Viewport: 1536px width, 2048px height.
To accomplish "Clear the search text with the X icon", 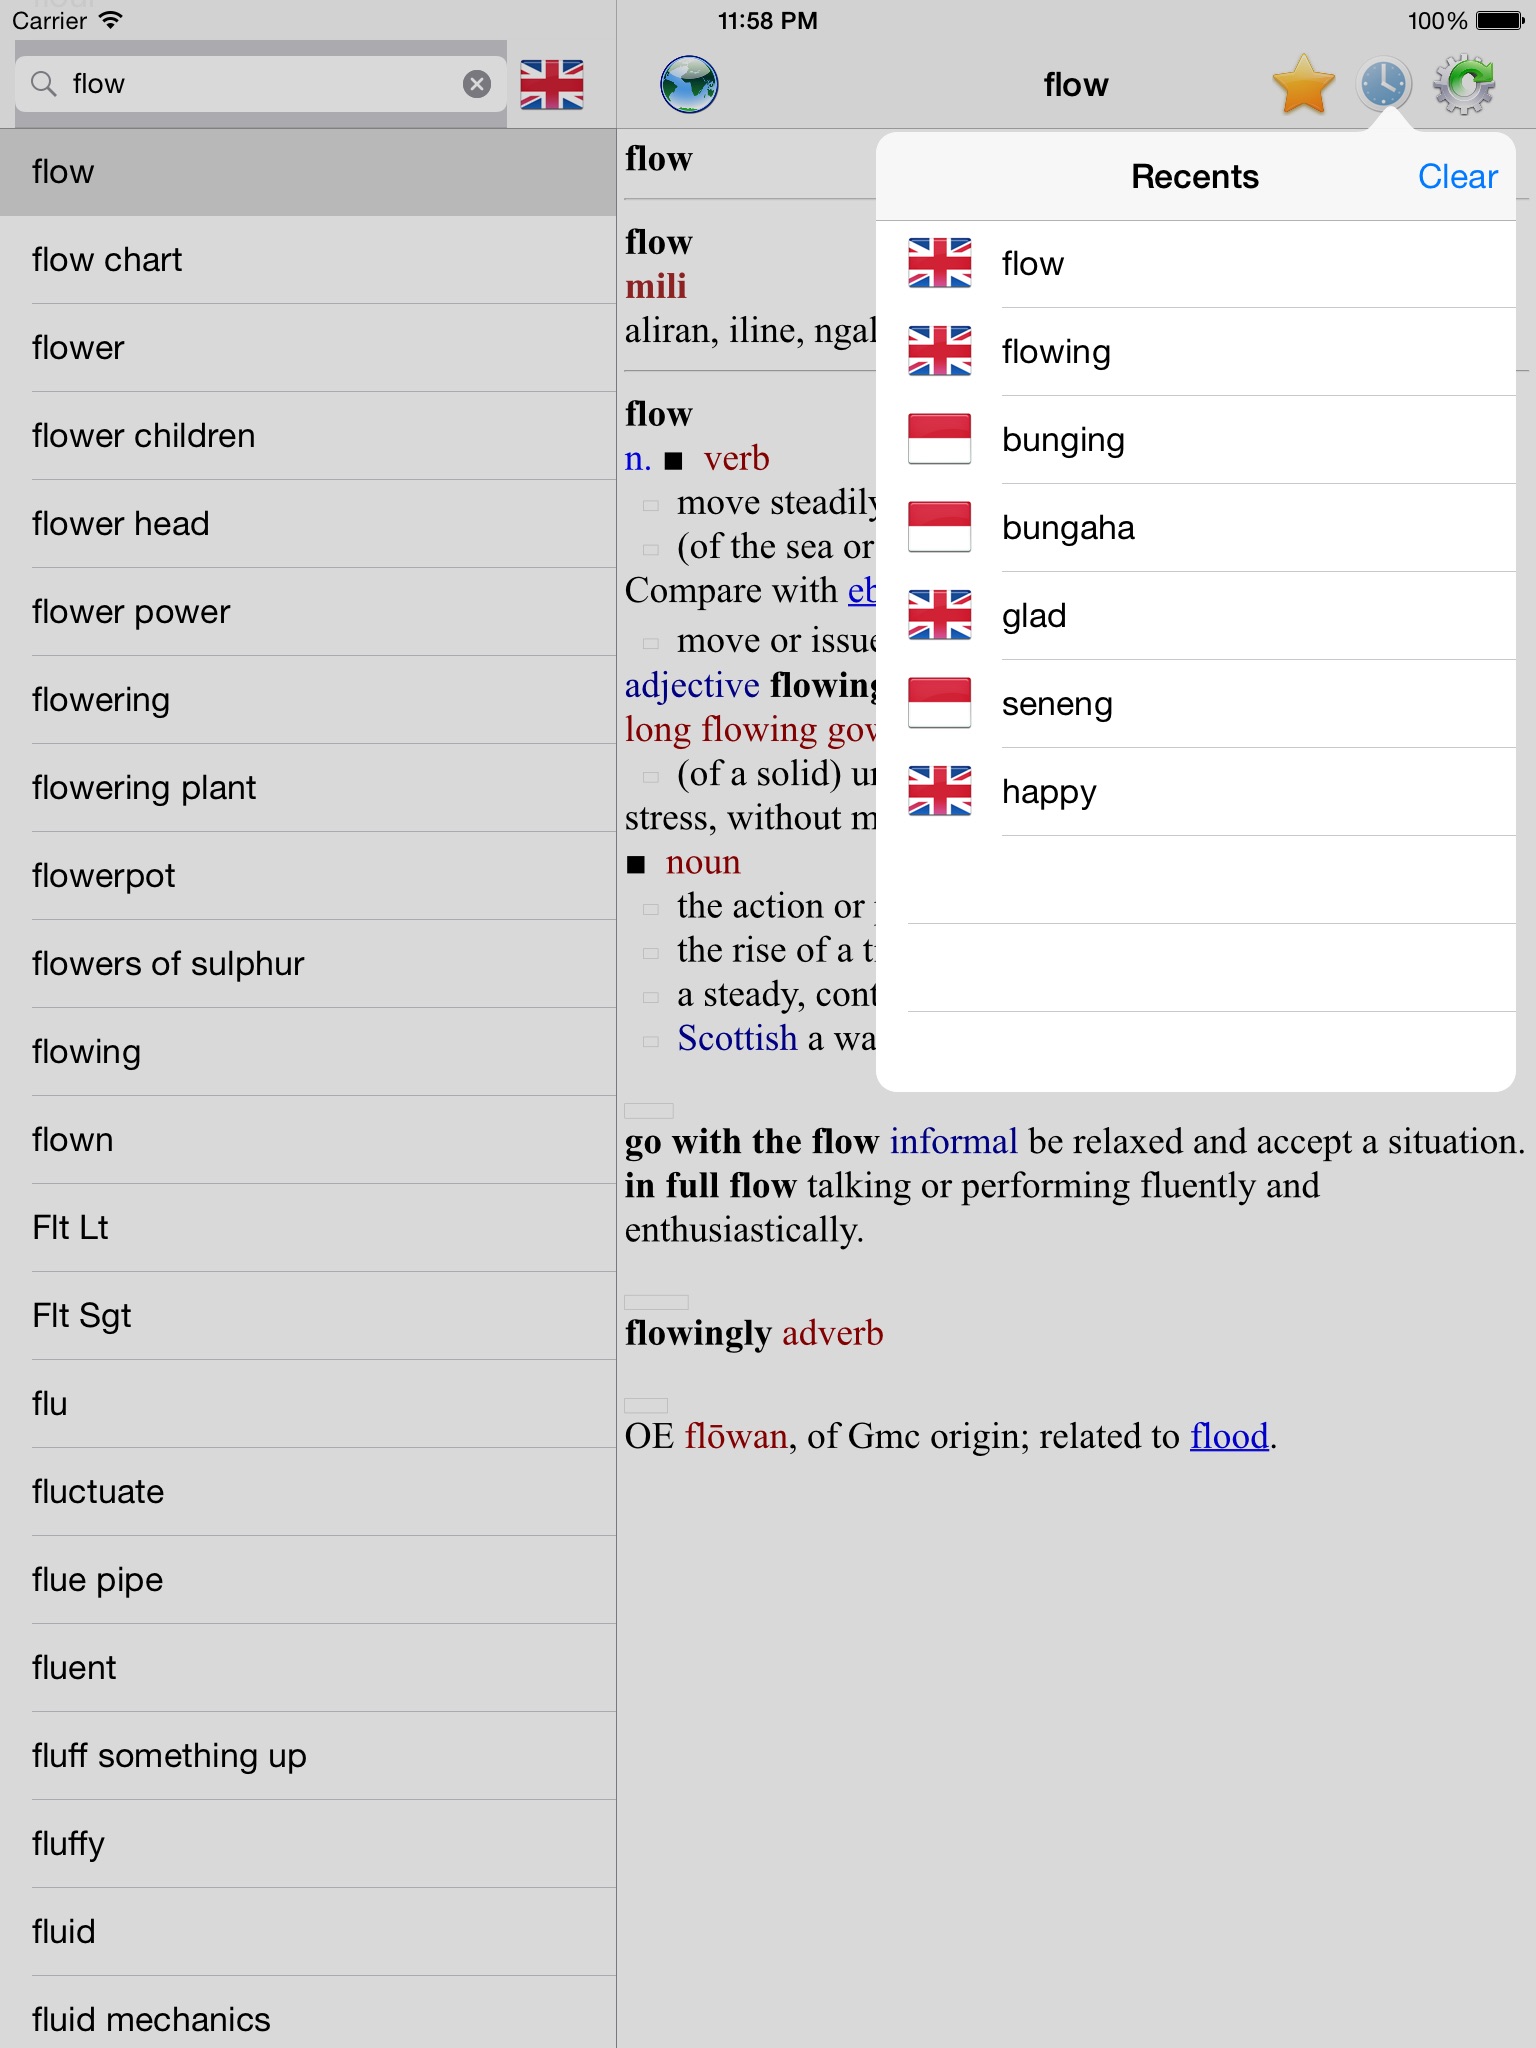I will pyautogui.click(x=477, y=84).
